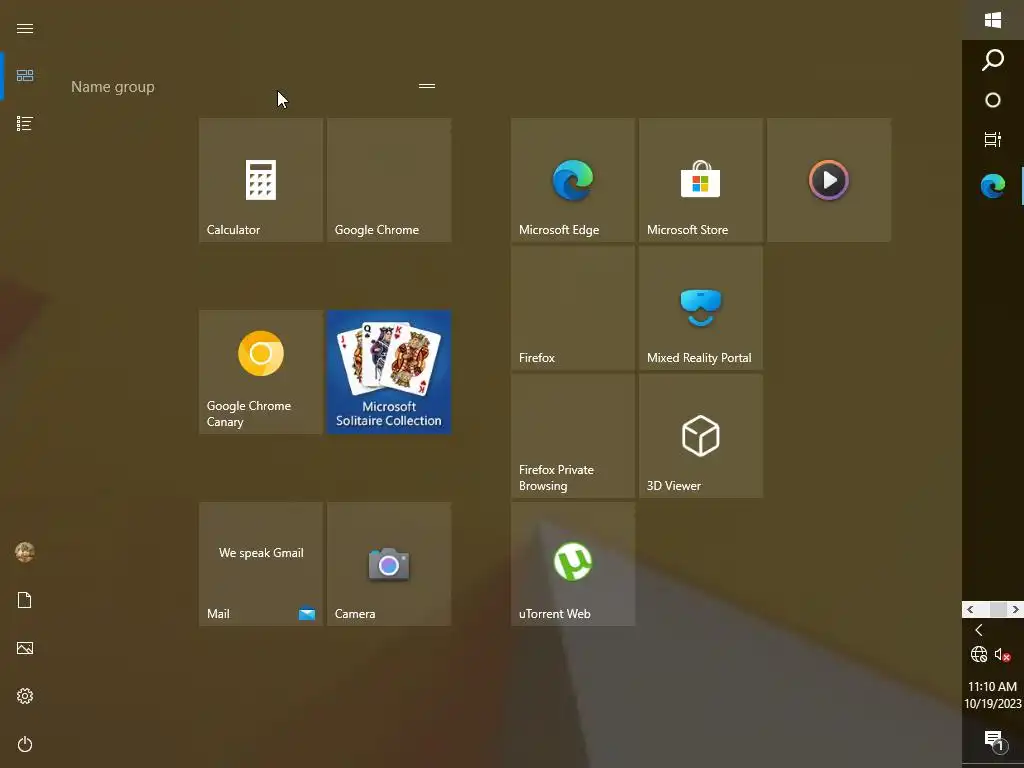Click the Windows Start button
1024x768 pixels.
[993, 20]
